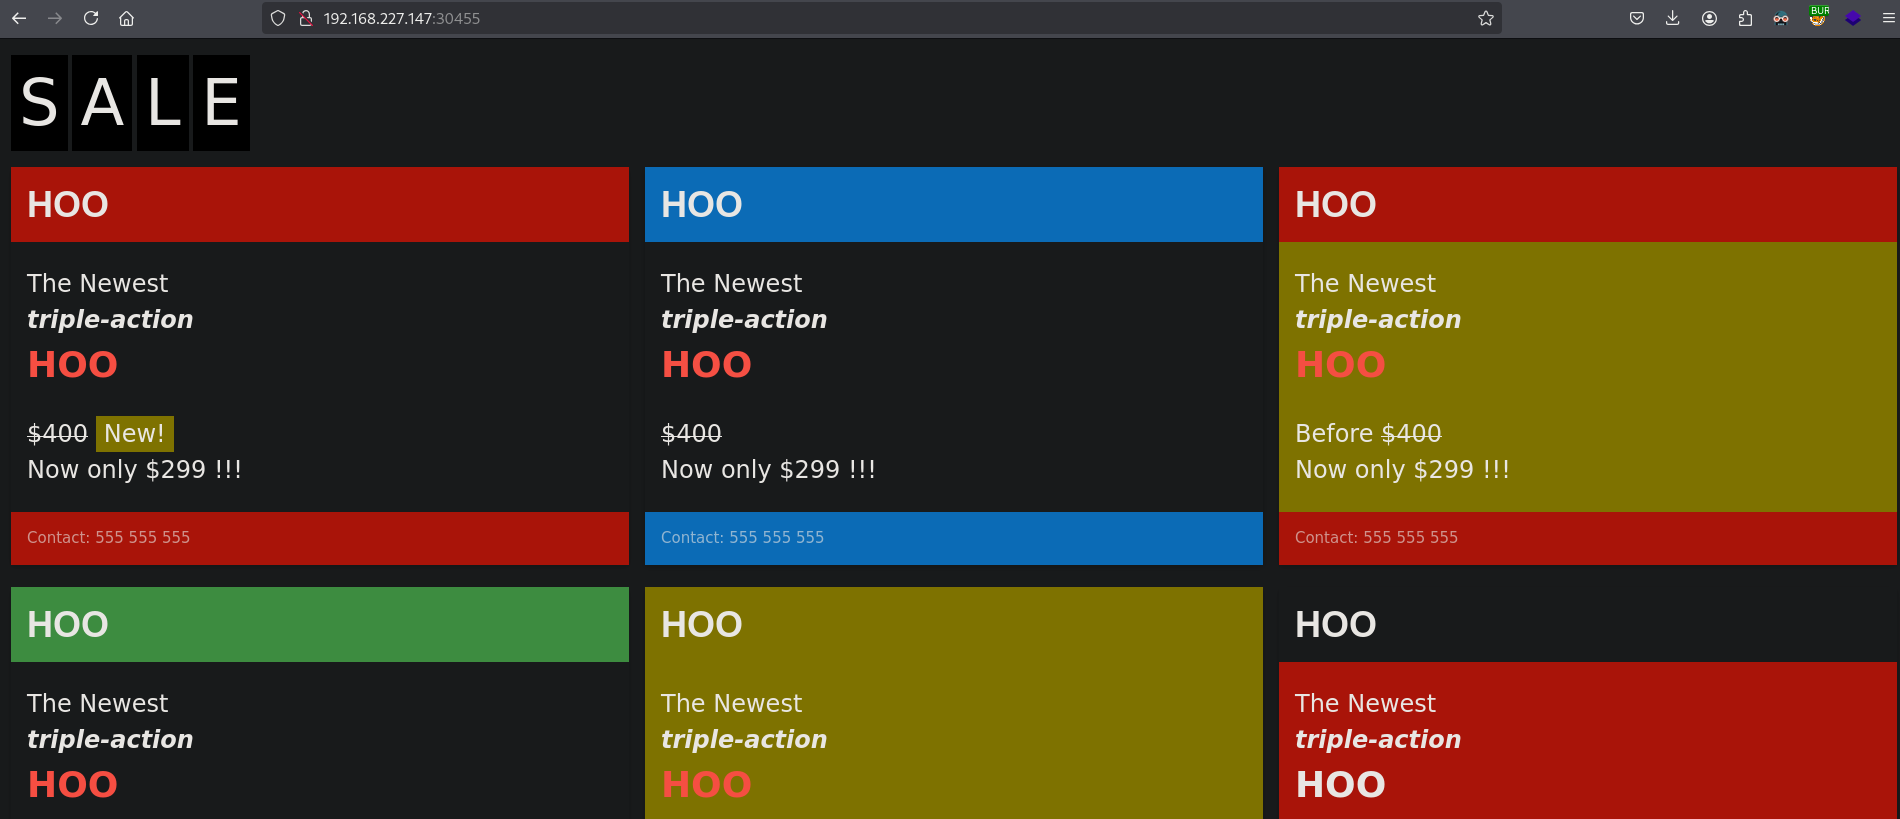Screen dimensions: 1900x819
Task: Show the downloads panel
Action: point(1672,18)
